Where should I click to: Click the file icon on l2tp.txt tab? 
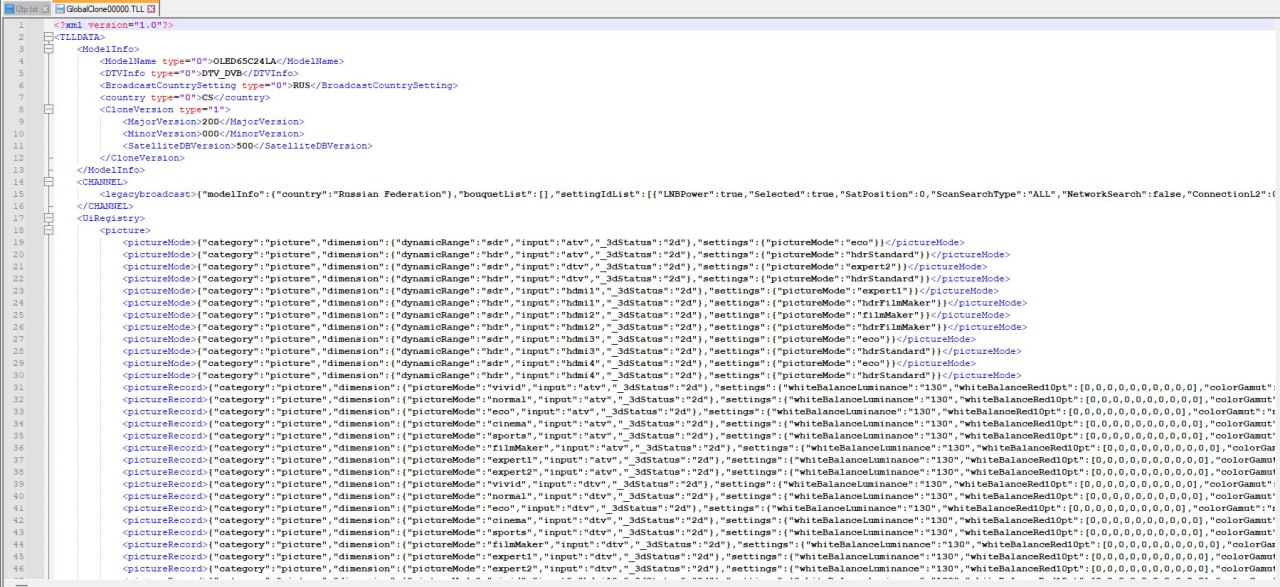point(6,8)
